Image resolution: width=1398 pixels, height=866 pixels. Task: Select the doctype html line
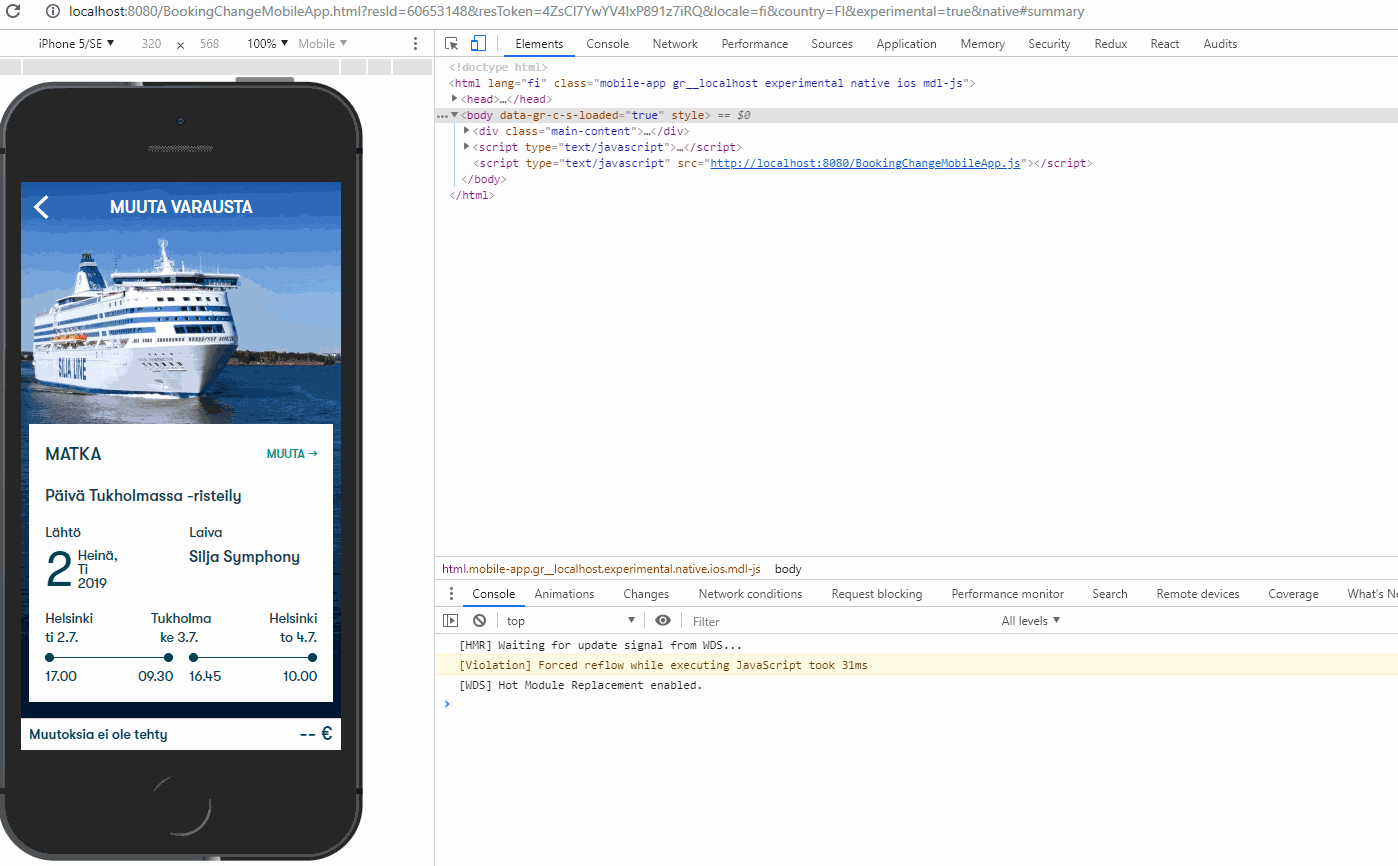[498, 67]
